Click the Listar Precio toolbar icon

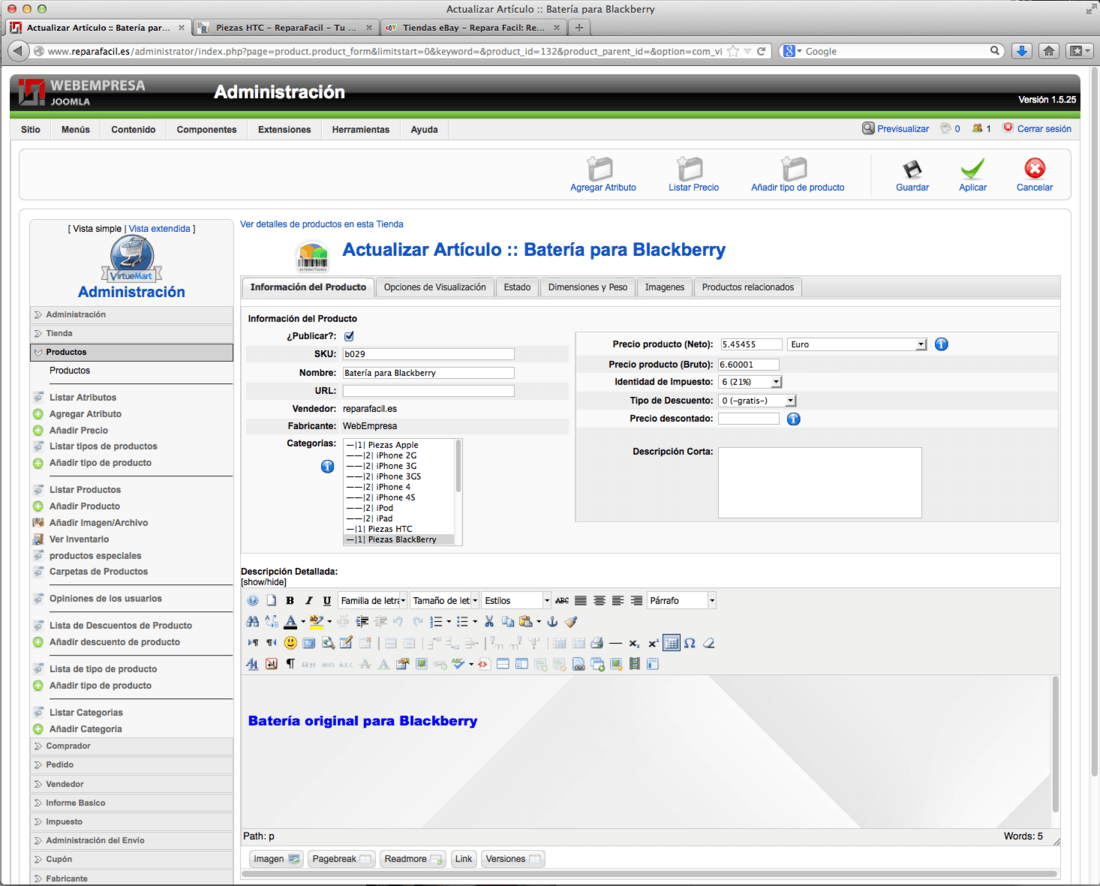coord(690,169)
